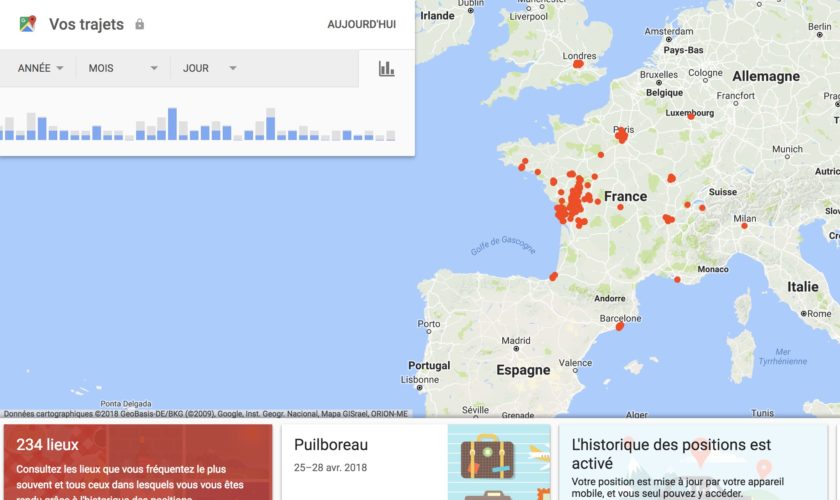Open the 234 lieux red card
The height and width of the screenshot is (500, 840).
pos(138,462)
